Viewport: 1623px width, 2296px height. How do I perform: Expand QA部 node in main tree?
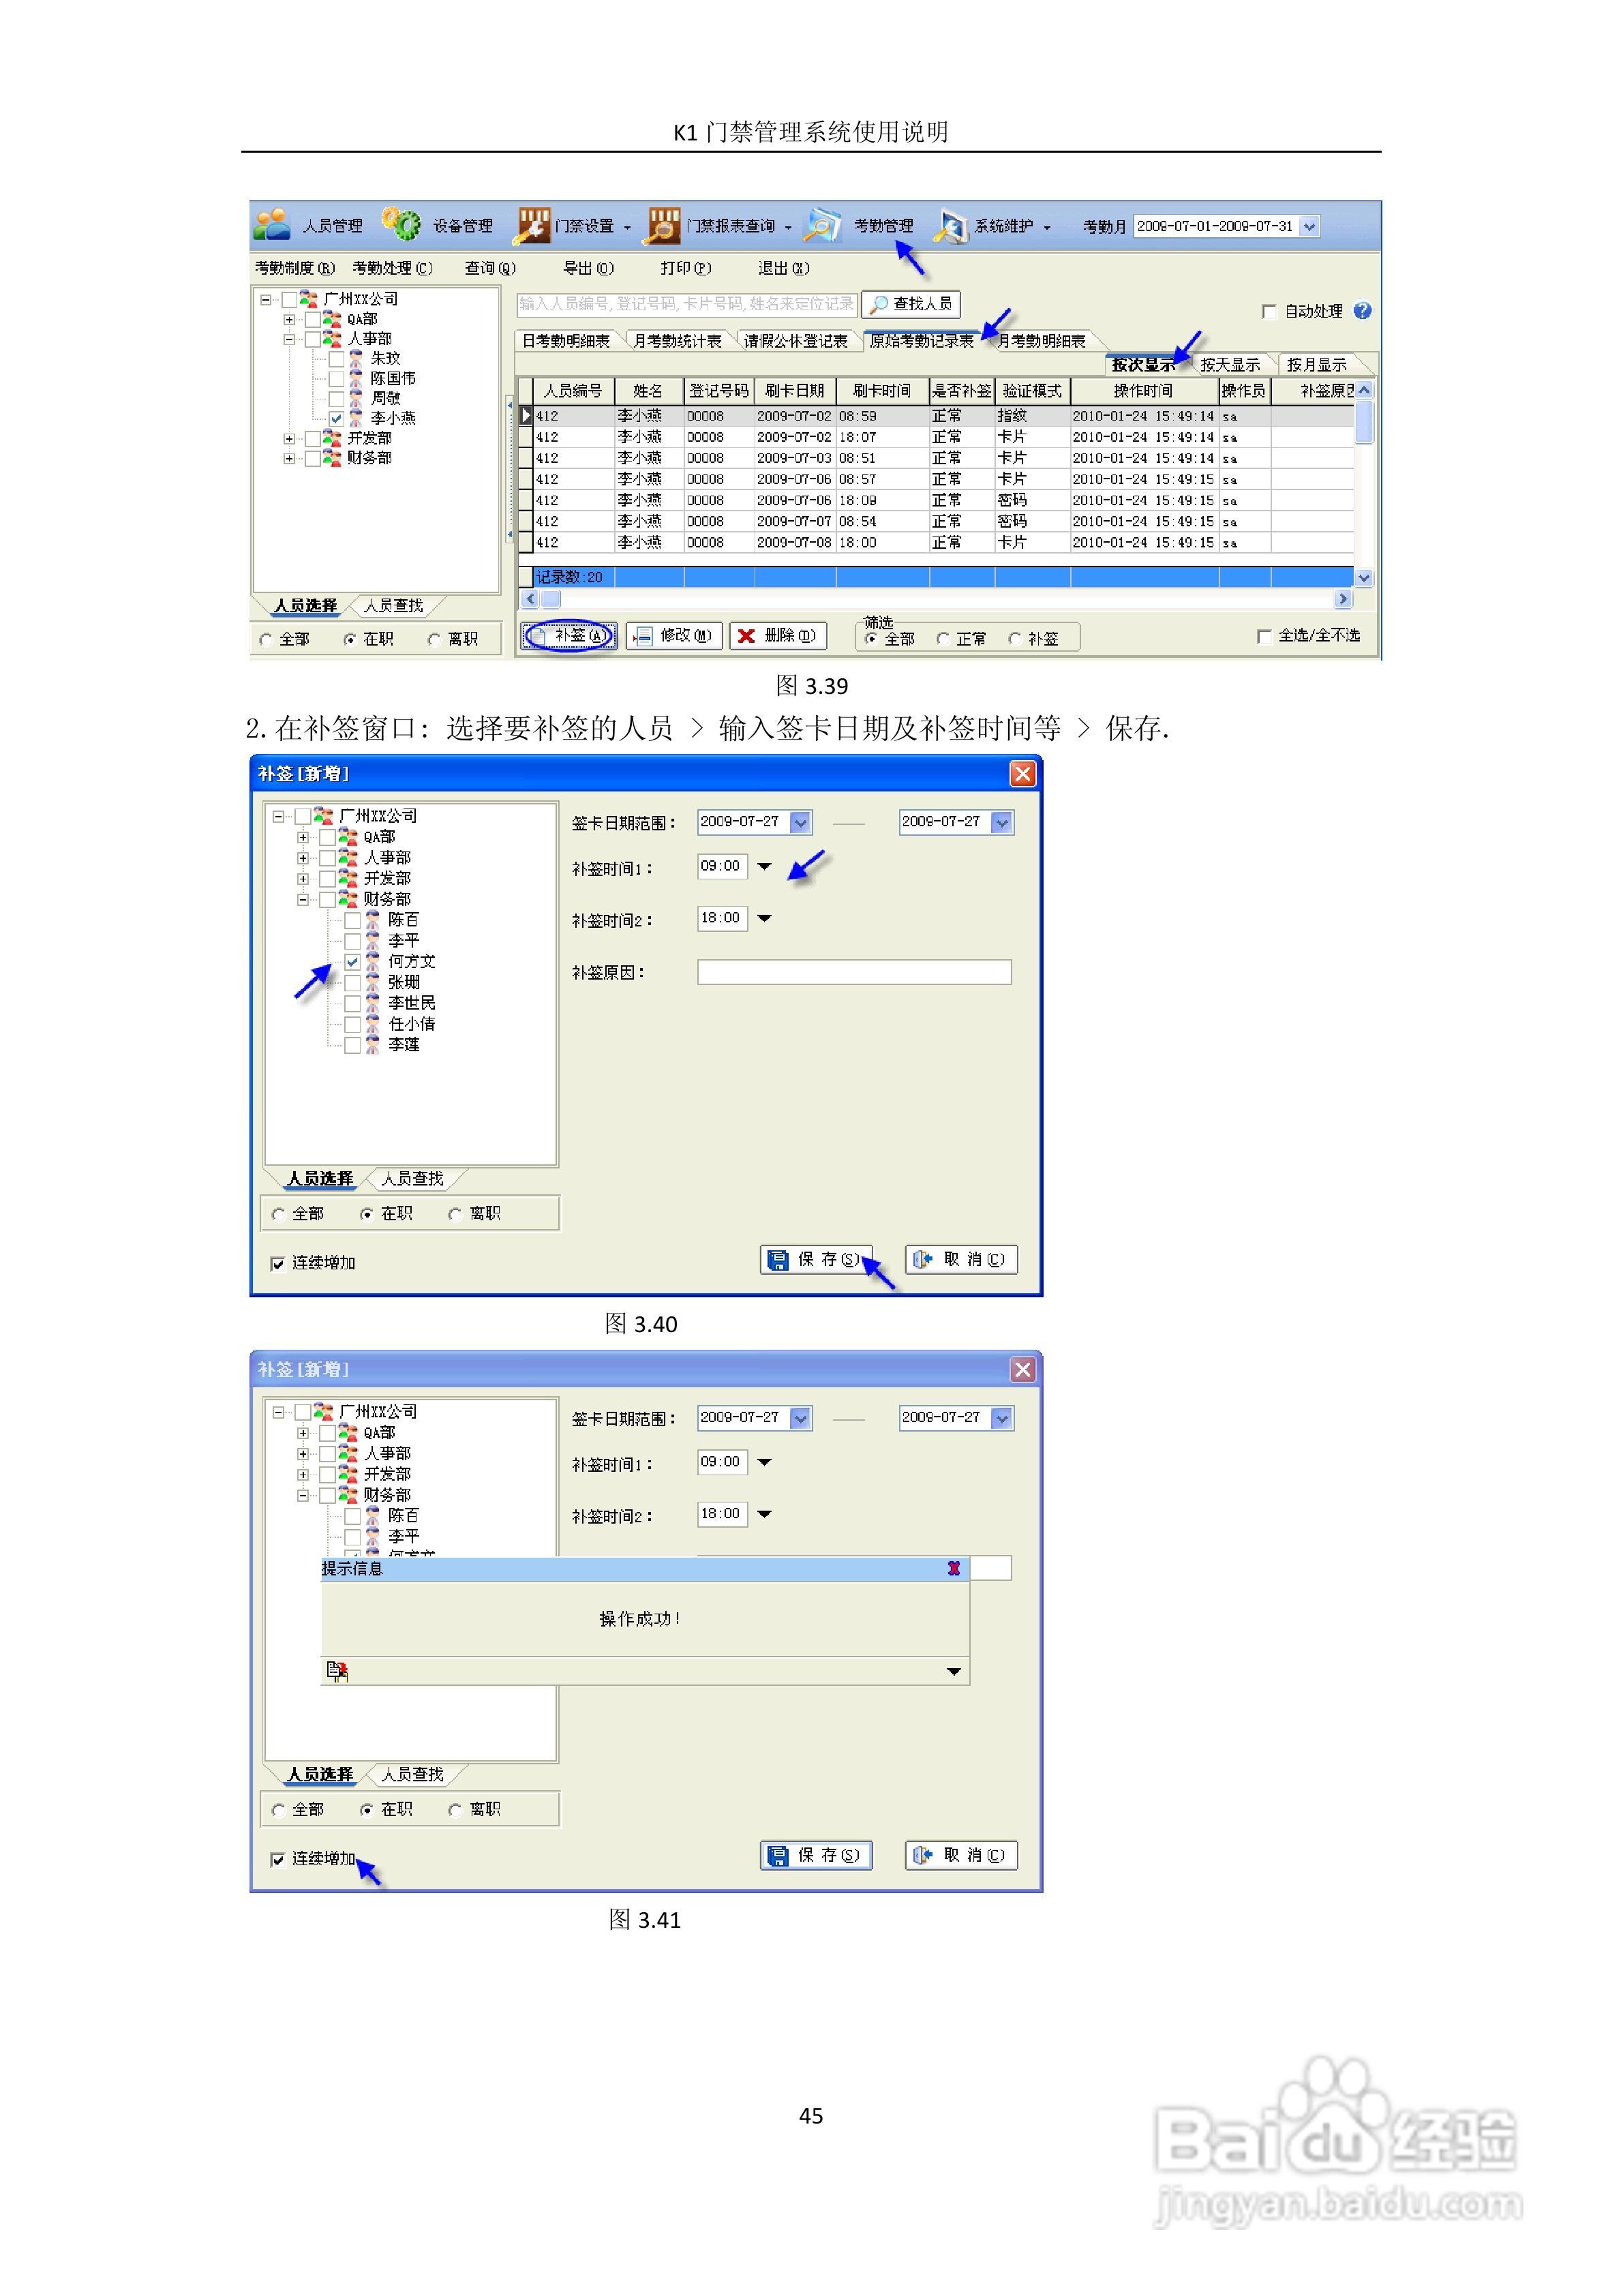pos(289,320)
